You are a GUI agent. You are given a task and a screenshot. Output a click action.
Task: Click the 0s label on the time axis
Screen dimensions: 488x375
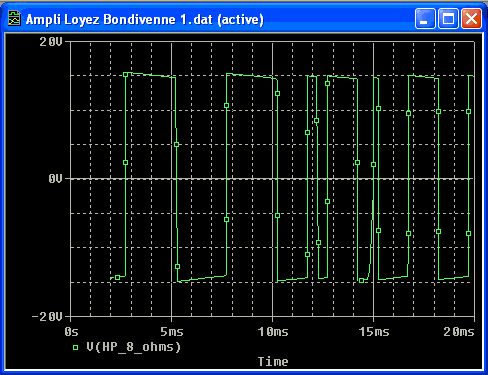71,332
